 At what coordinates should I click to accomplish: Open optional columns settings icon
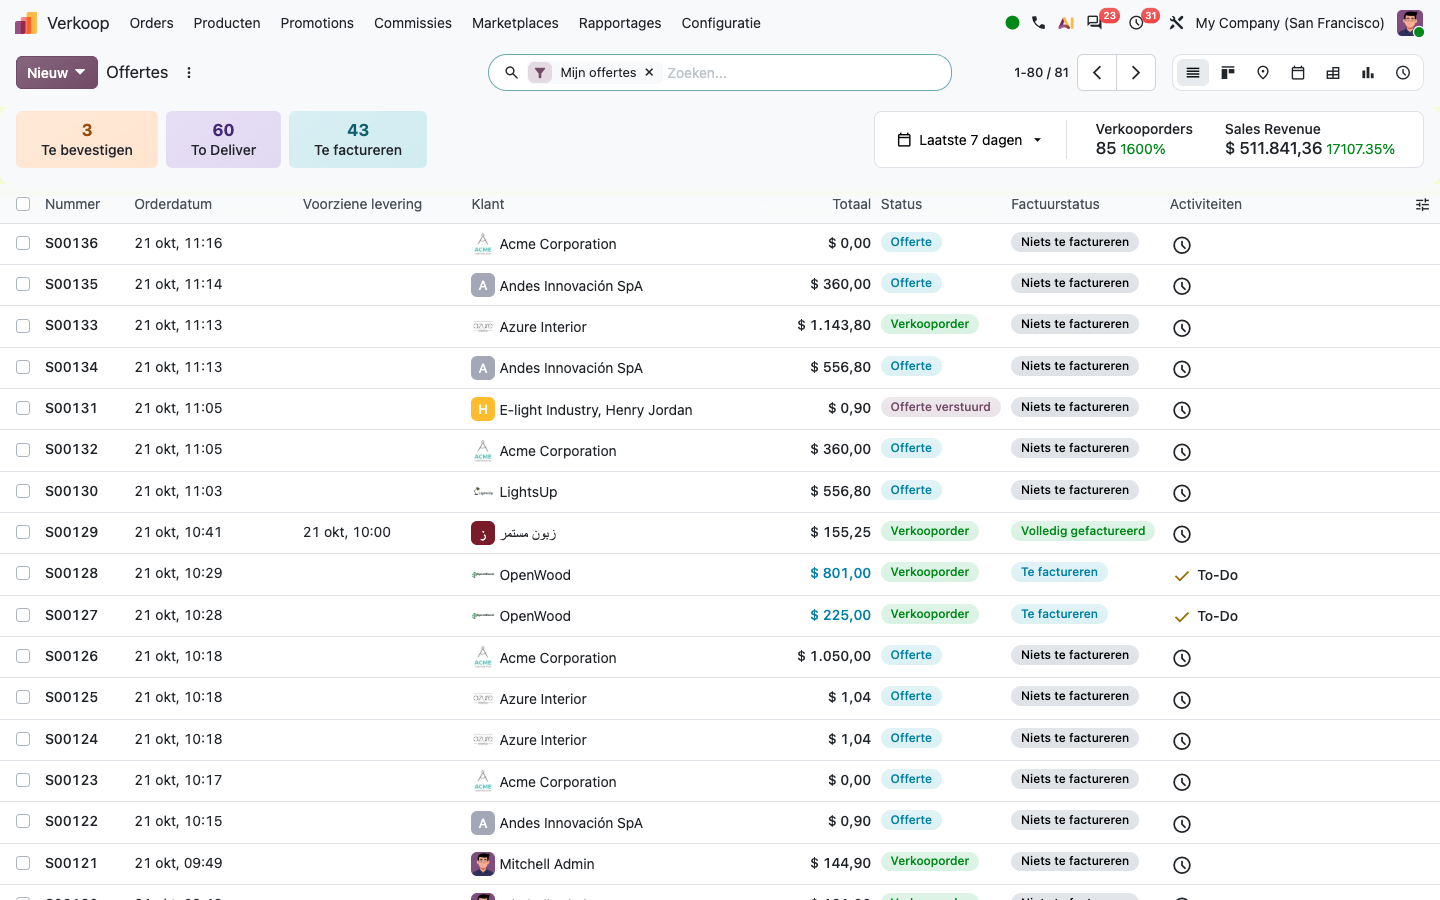tap(1422, 205)
